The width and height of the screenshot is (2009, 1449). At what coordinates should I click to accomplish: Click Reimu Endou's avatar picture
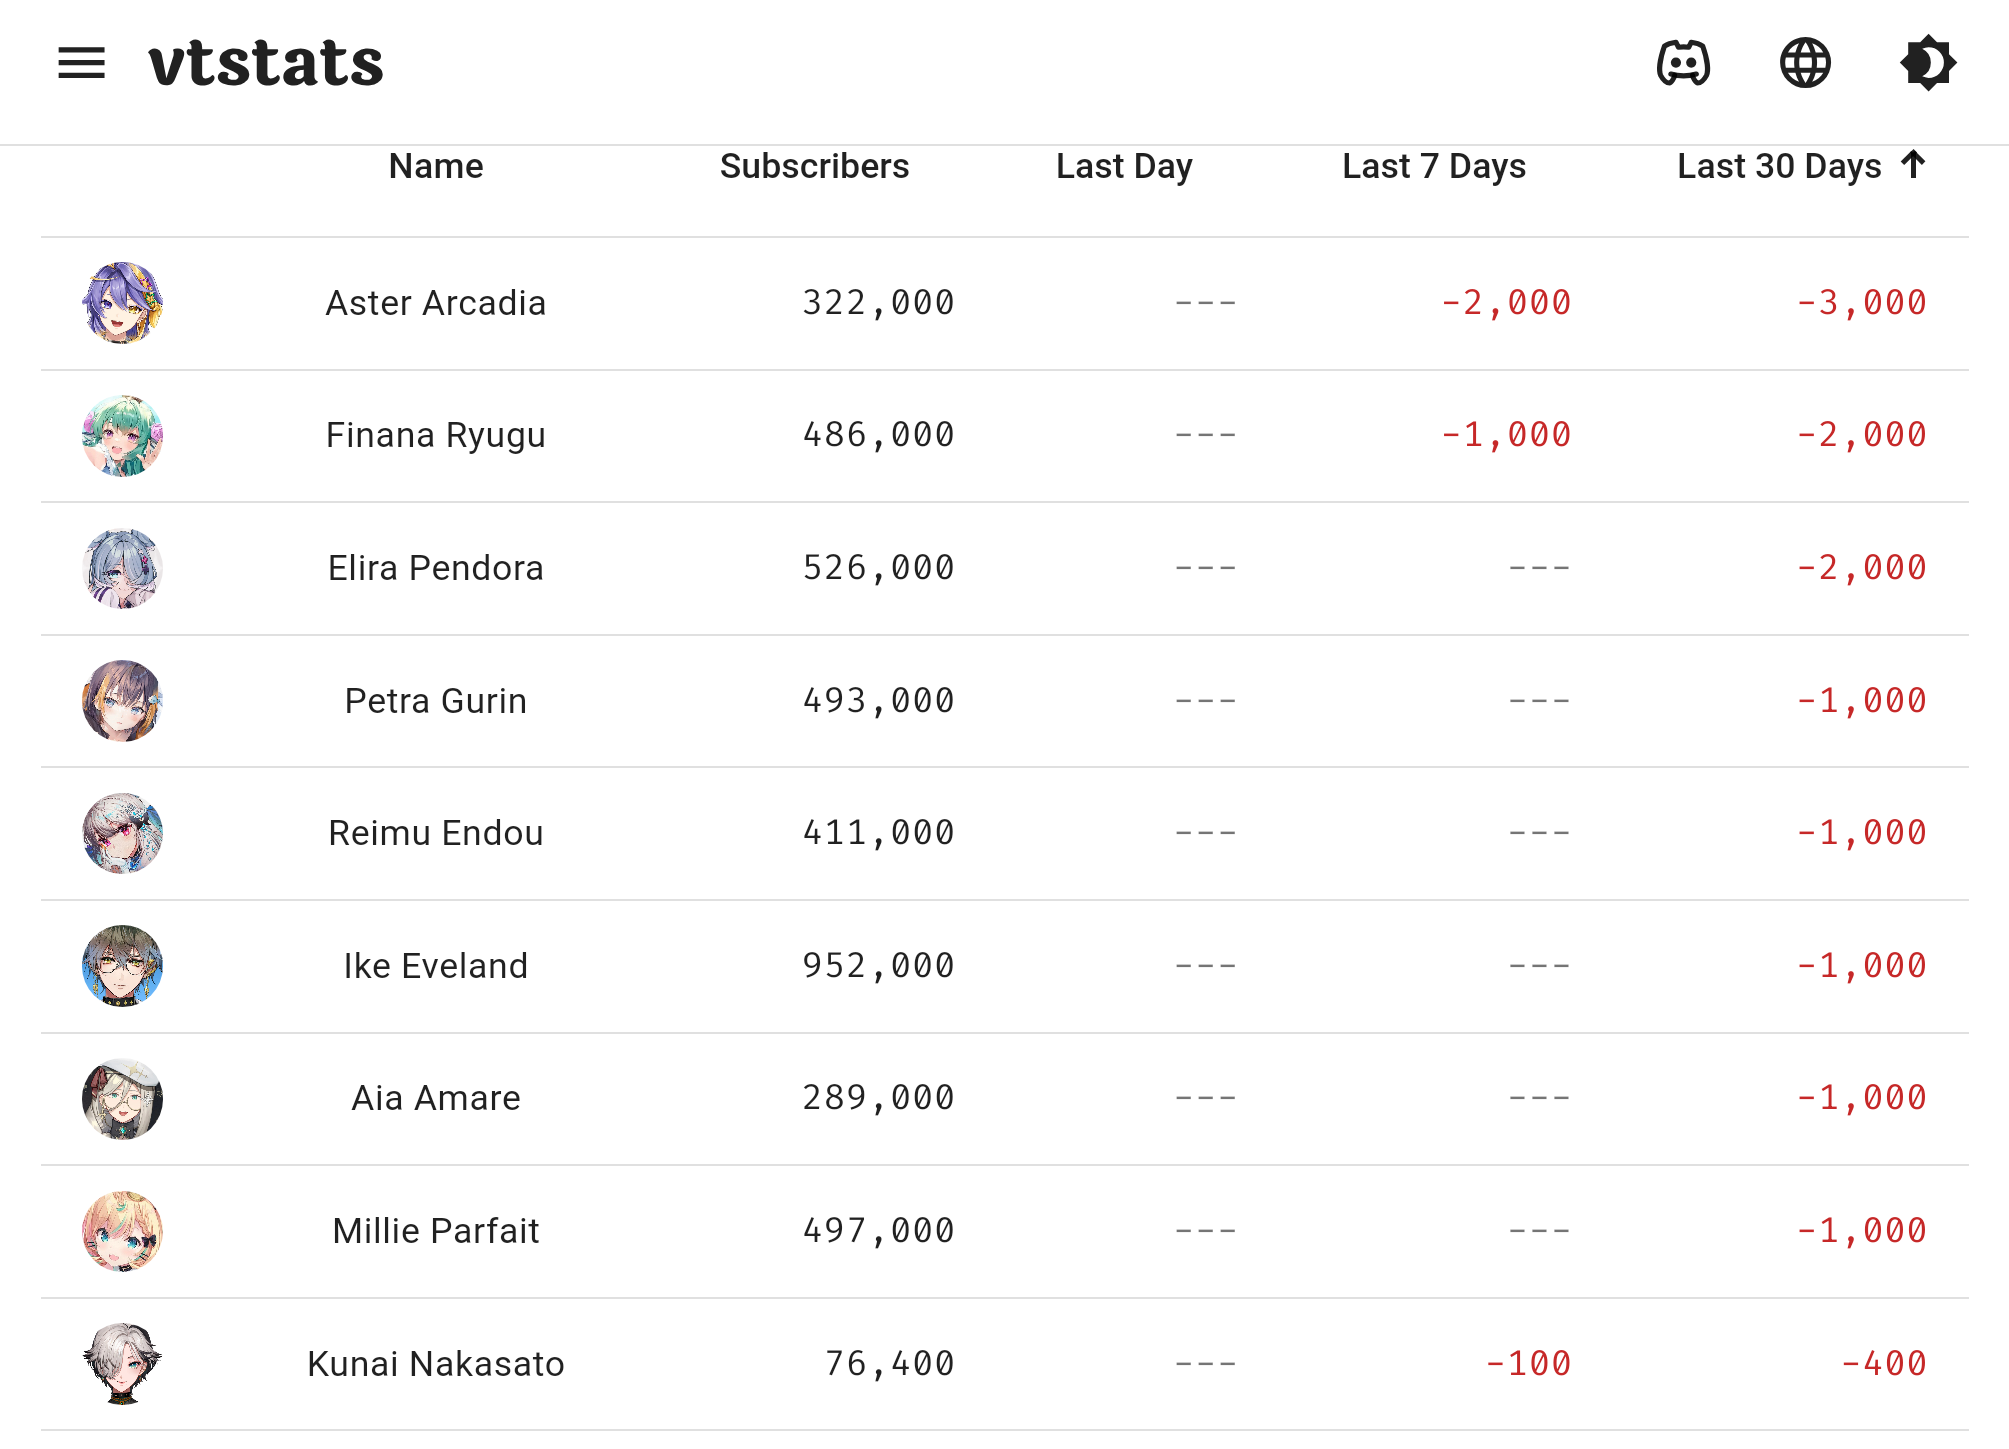(122, 833)
